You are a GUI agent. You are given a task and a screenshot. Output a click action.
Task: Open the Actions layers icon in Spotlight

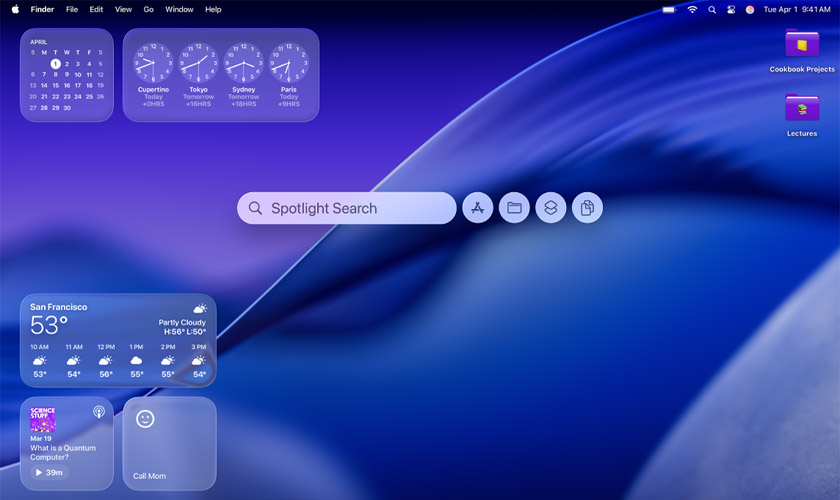point(551,208)
